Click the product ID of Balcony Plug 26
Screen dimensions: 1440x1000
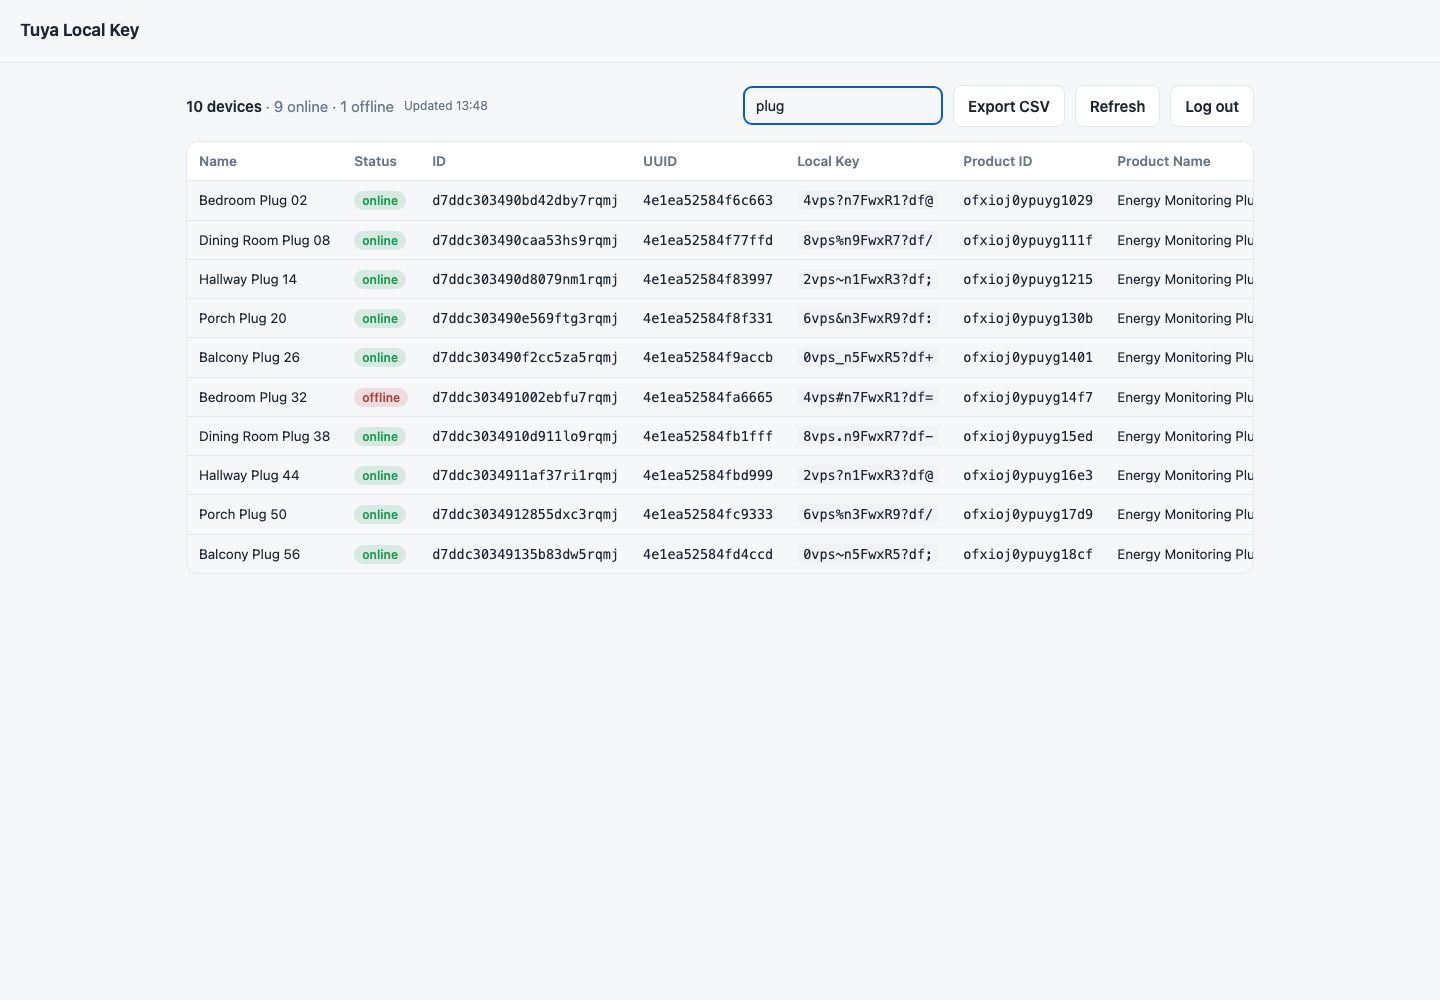coord(1028,357)
